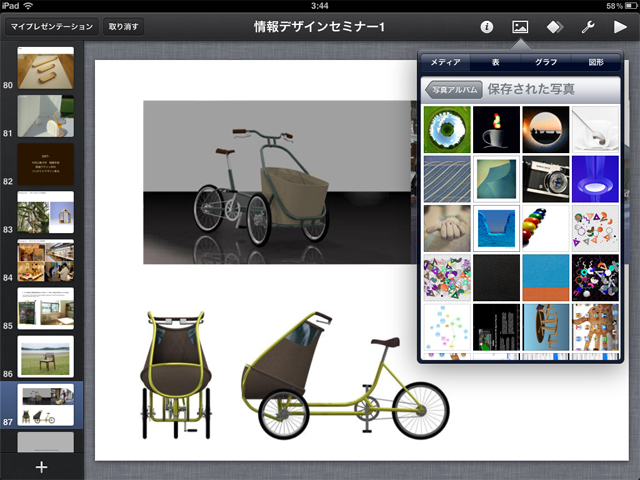
Task: Open the wrench tools menu
Action: pyautogui.click(x=587, y=26)
